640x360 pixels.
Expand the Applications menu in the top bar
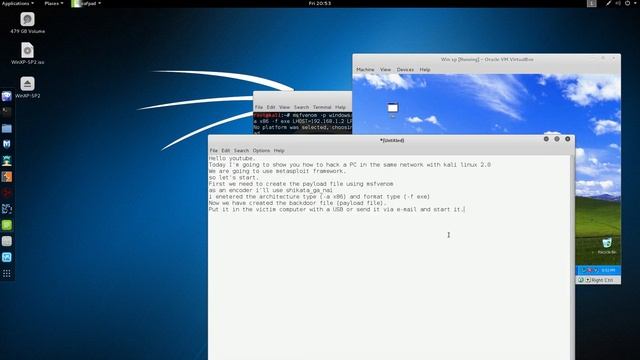point(18,3)
